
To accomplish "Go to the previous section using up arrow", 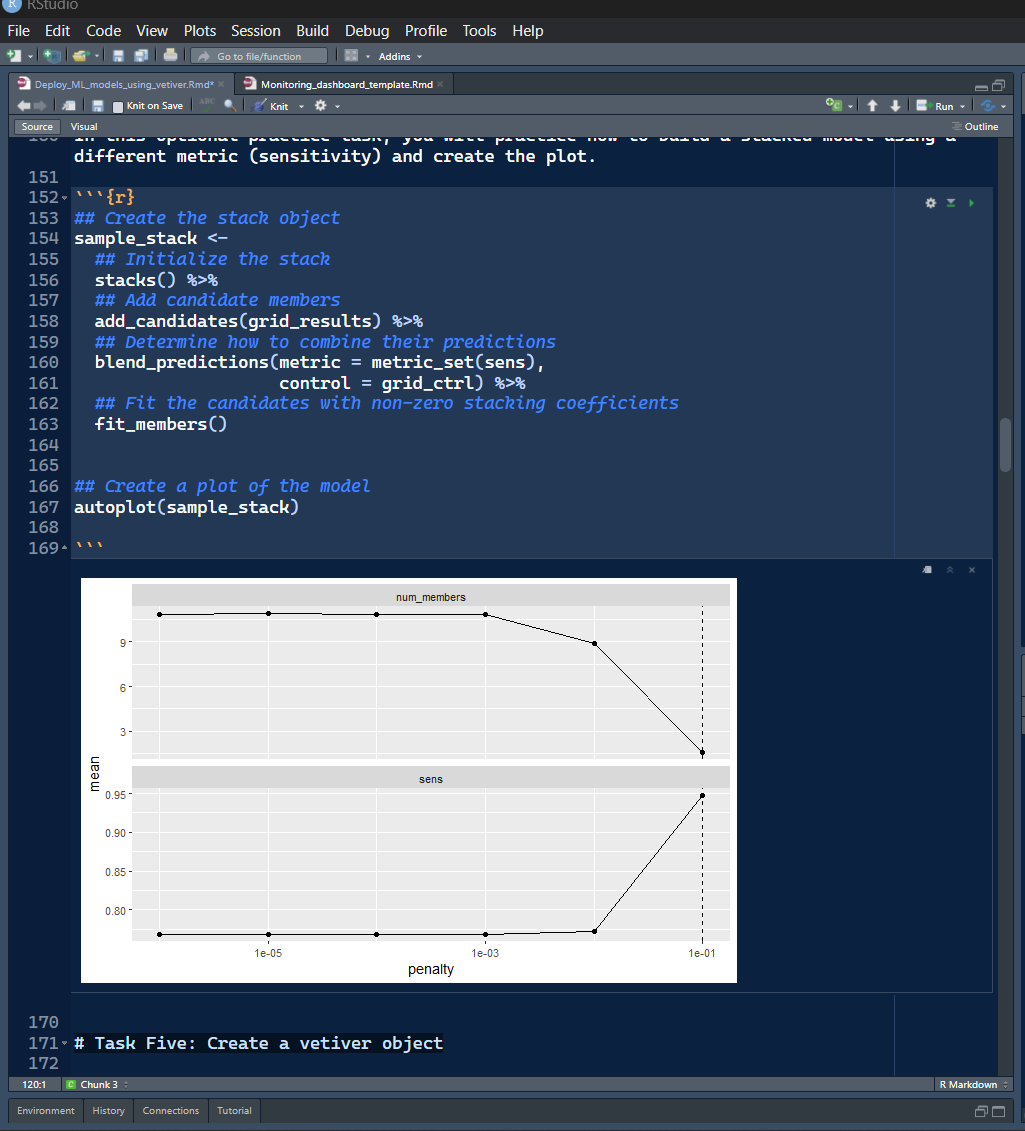I will click(x=872, y=106).
